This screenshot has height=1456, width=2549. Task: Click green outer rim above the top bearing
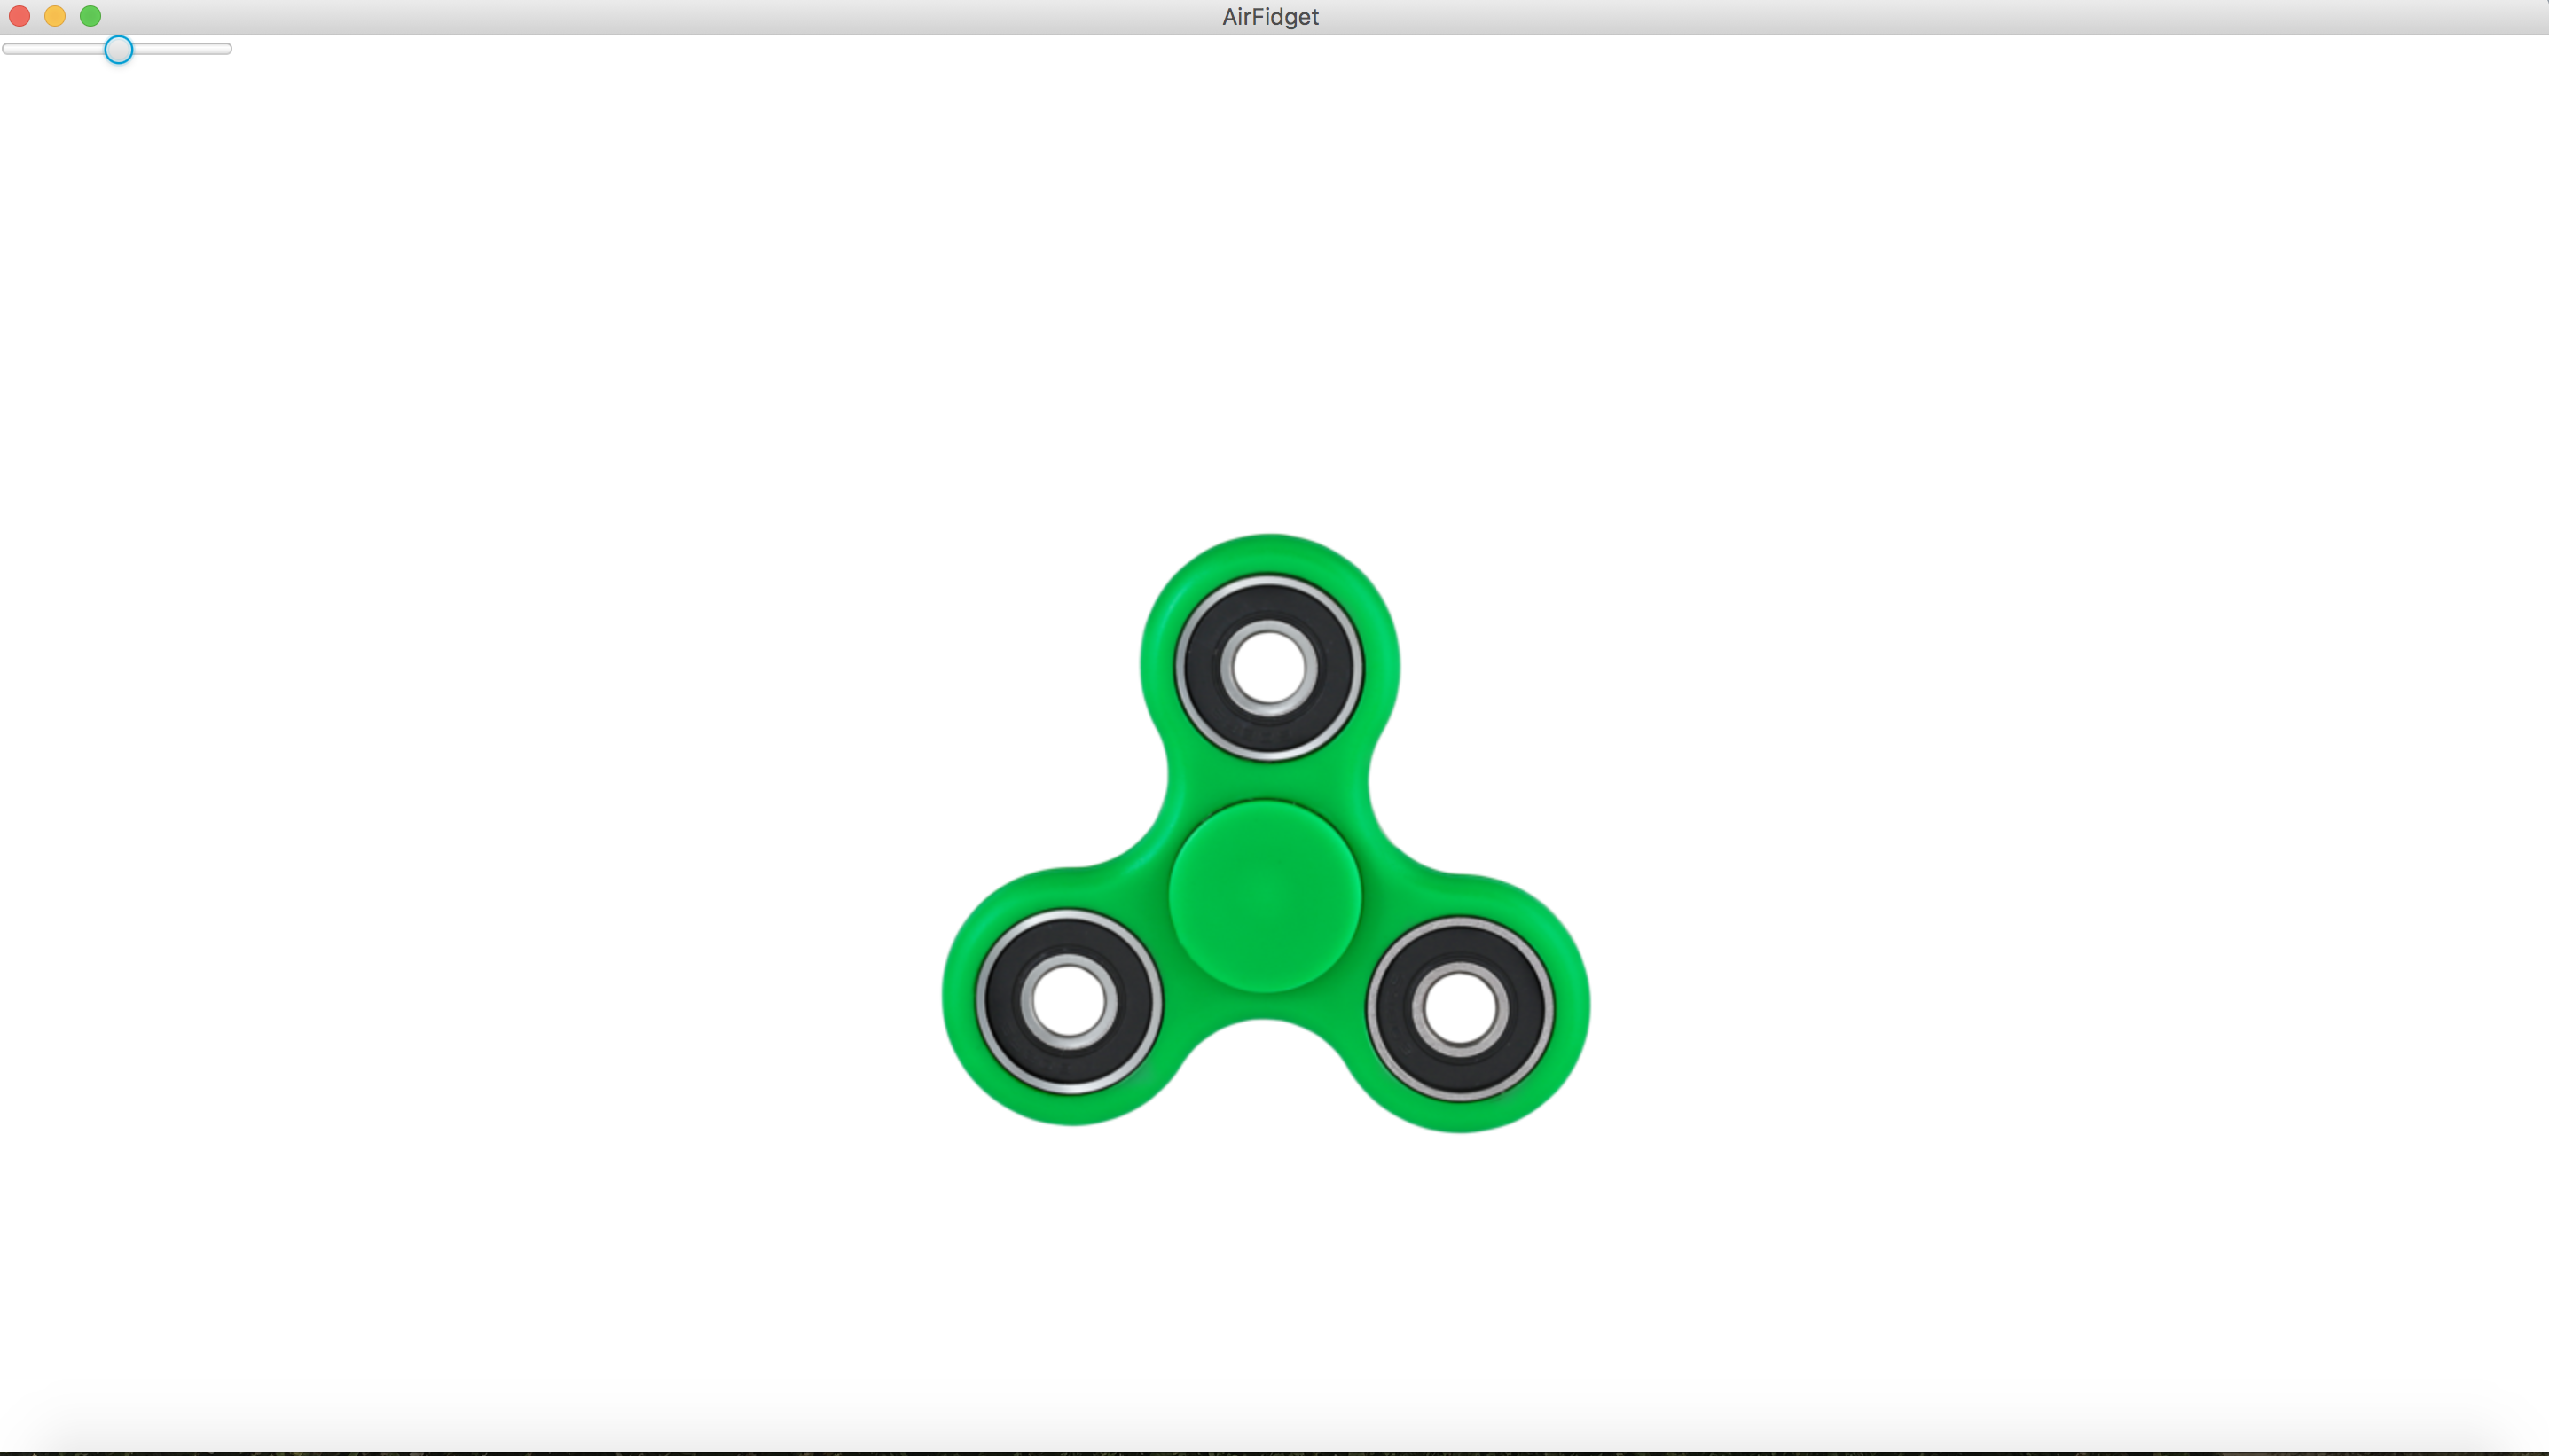[x=1270, y=554]
